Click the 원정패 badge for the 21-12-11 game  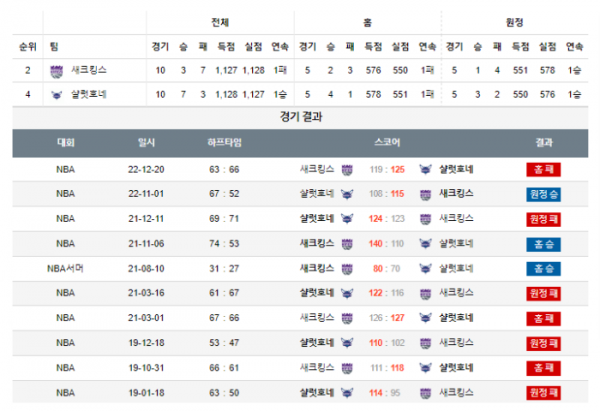pyautogui.click(x=543, y=219)
